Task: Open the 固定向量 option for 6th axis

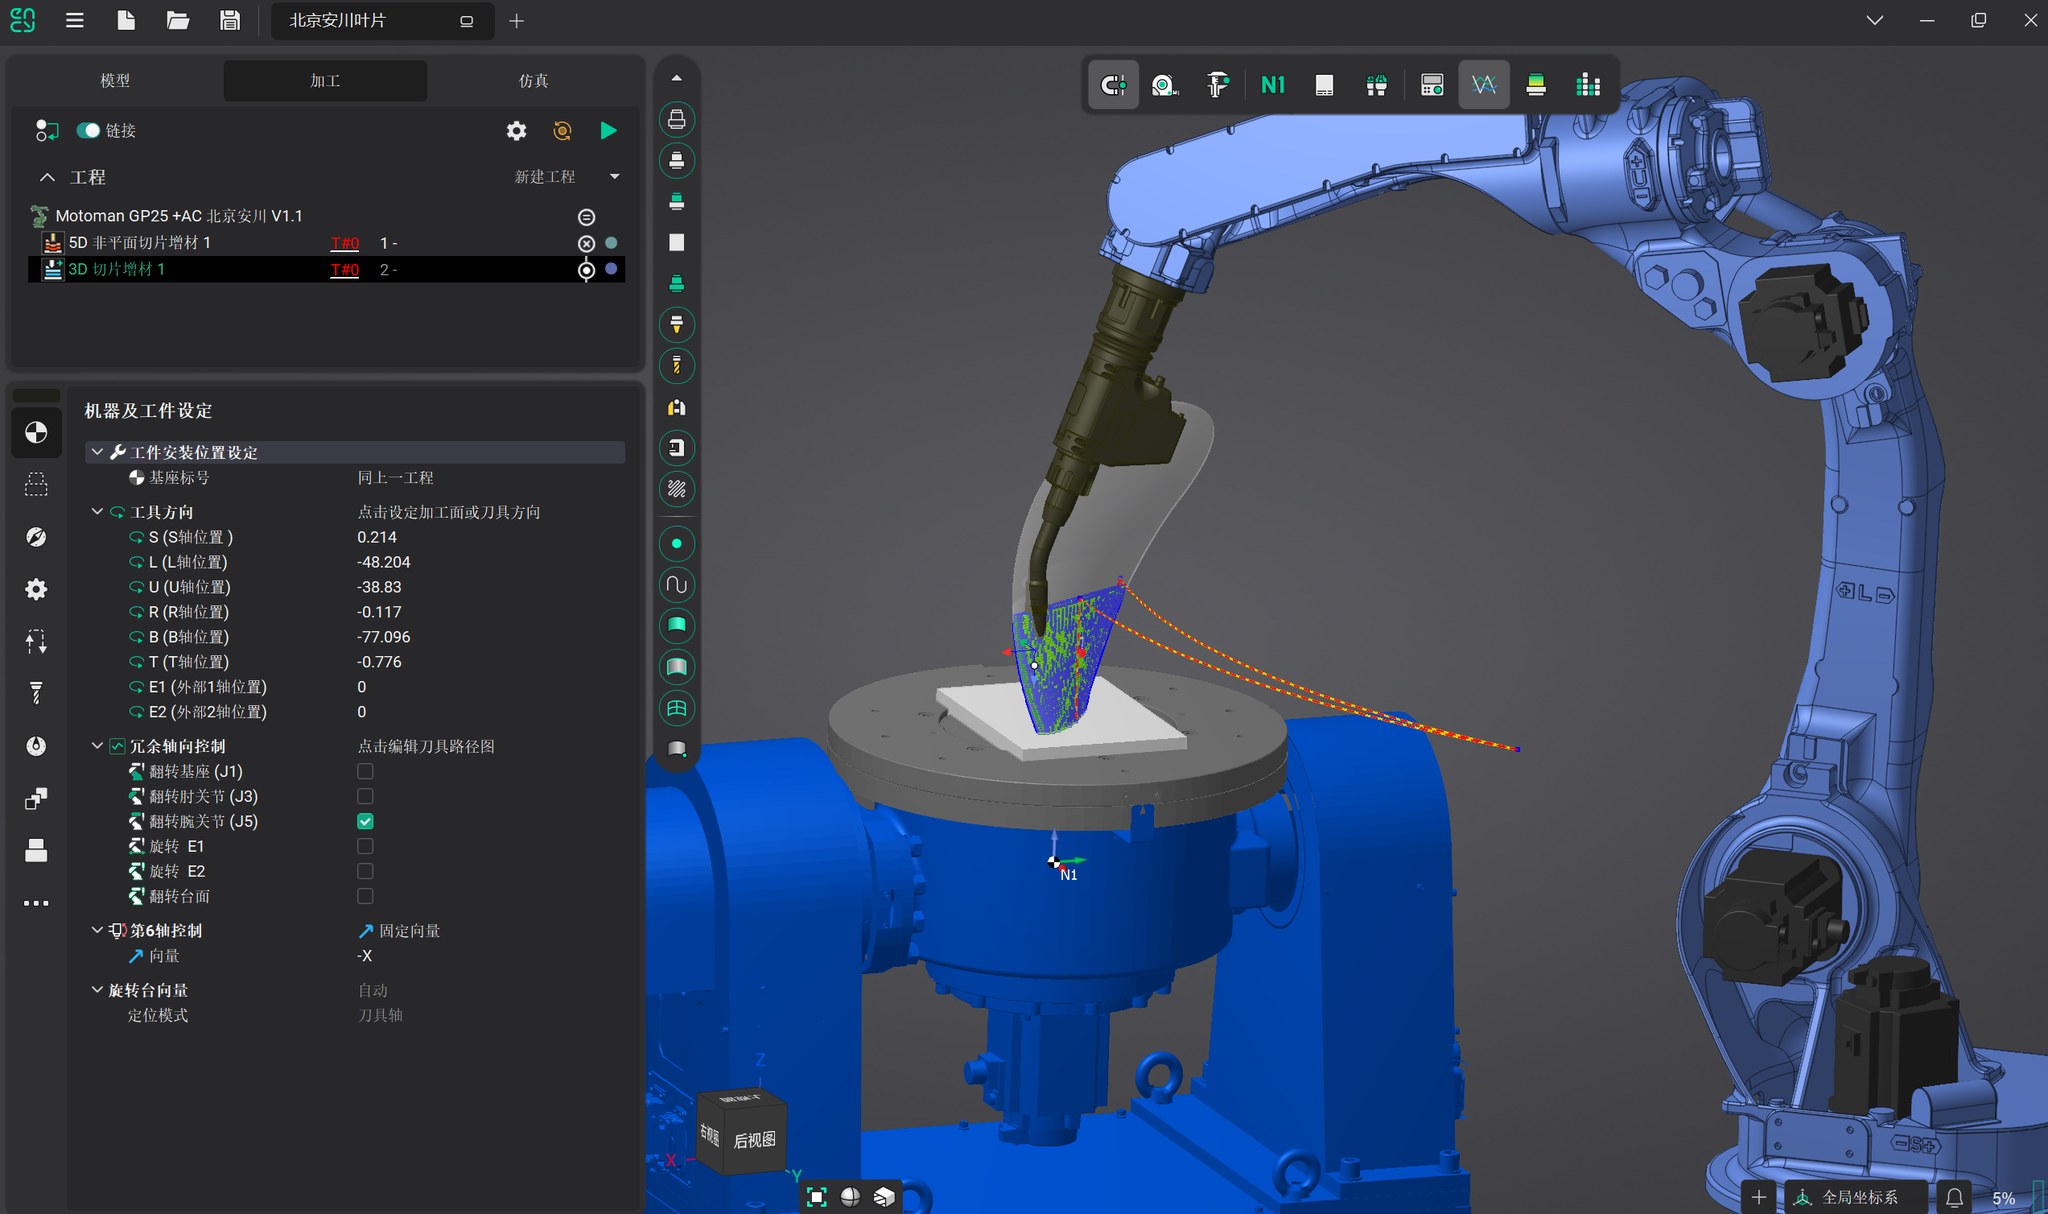Action: point(399,931)
